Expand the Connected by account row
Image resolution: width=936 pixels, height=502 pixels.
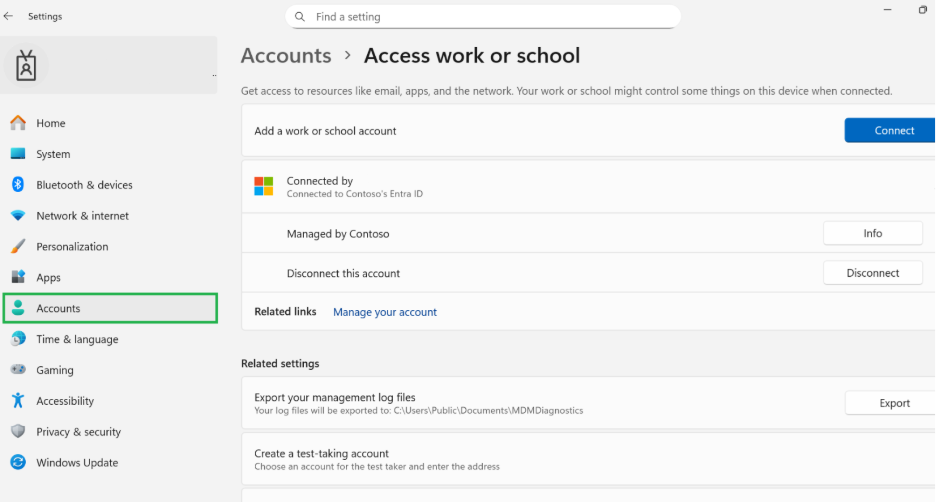tap(588, 187)
